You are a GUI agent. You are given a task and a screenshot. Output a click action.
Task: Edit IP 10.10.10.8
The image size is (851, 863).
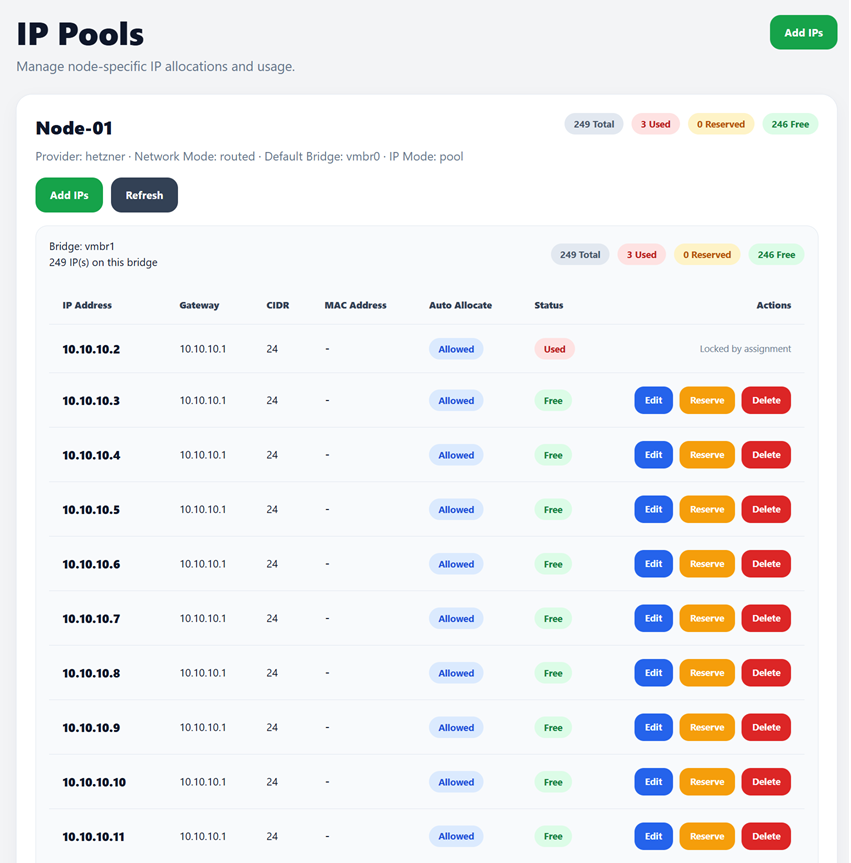click(653, 673)
